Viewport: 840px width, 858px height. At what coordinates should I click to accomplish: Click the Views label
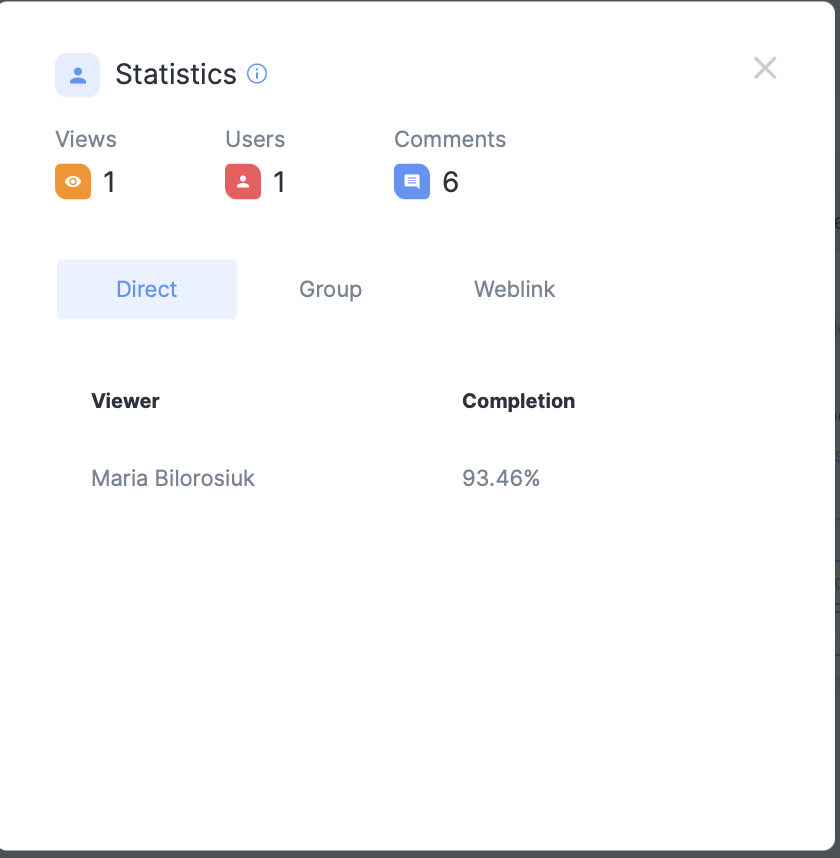(86, 139)
